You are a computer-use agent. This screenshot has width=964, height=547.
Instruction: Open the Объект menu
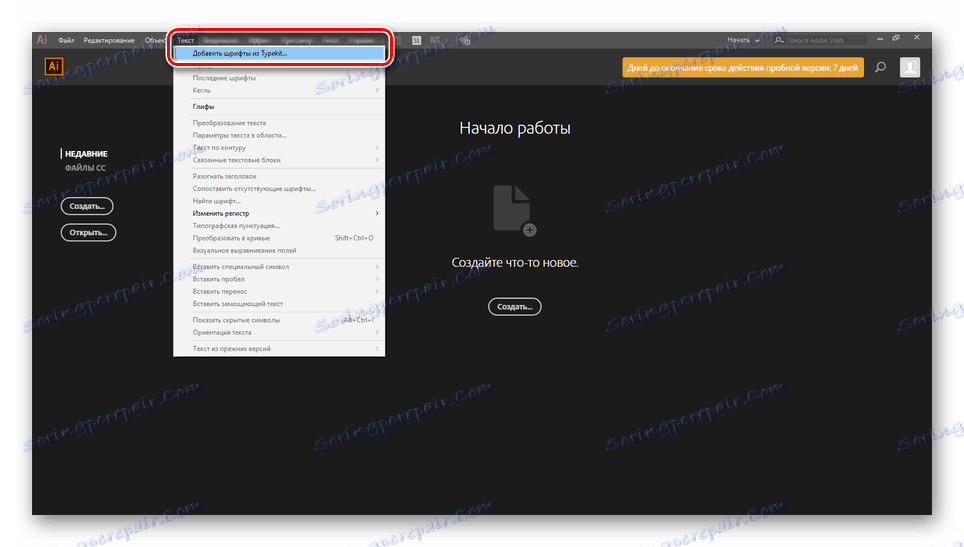[156, 41]
